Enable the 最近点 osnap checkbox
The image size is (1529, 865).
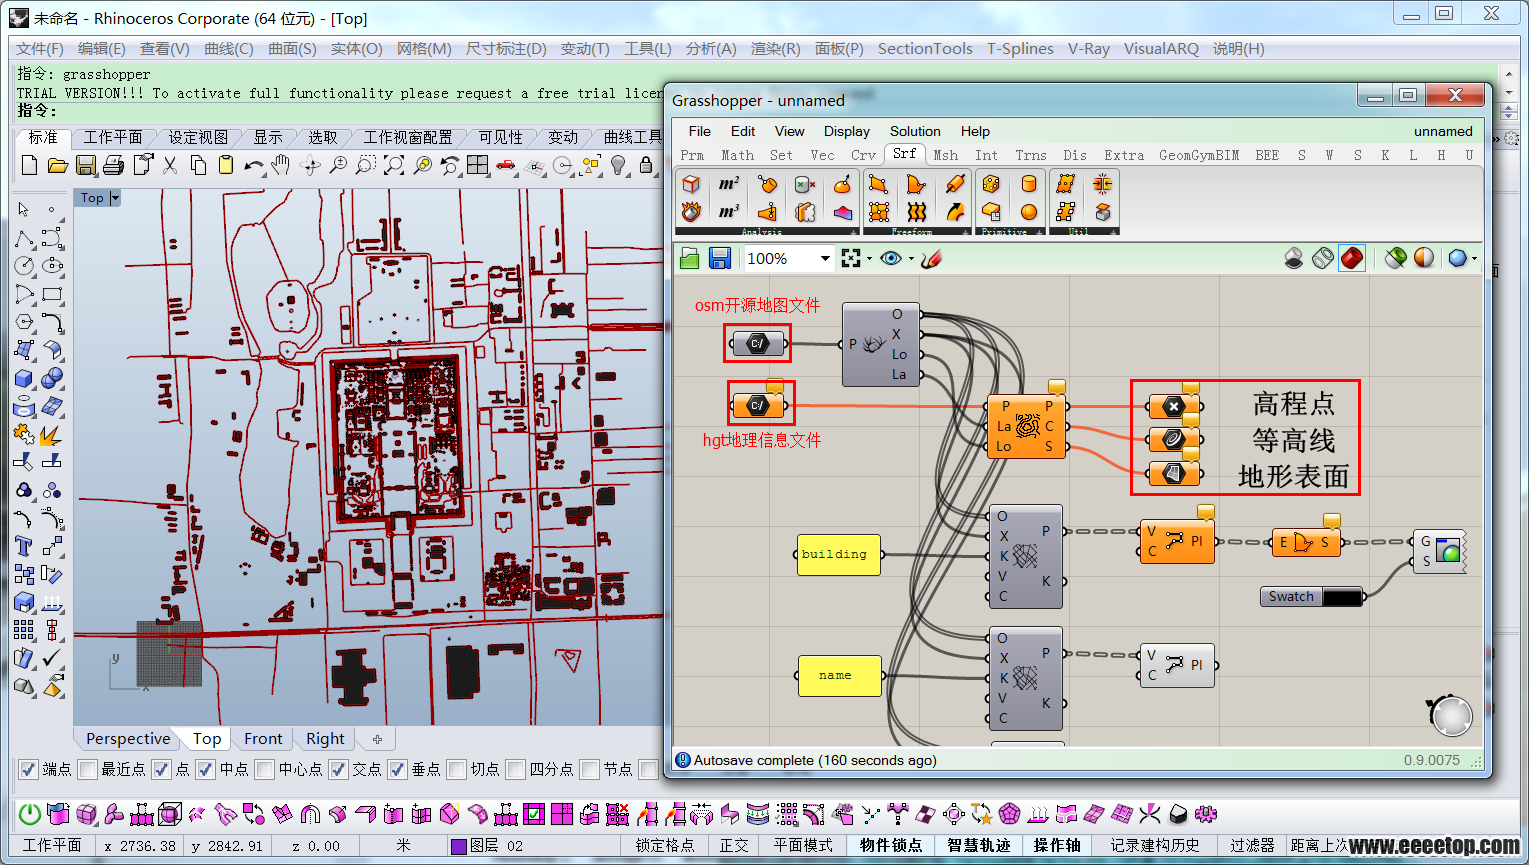coord(88,769)
